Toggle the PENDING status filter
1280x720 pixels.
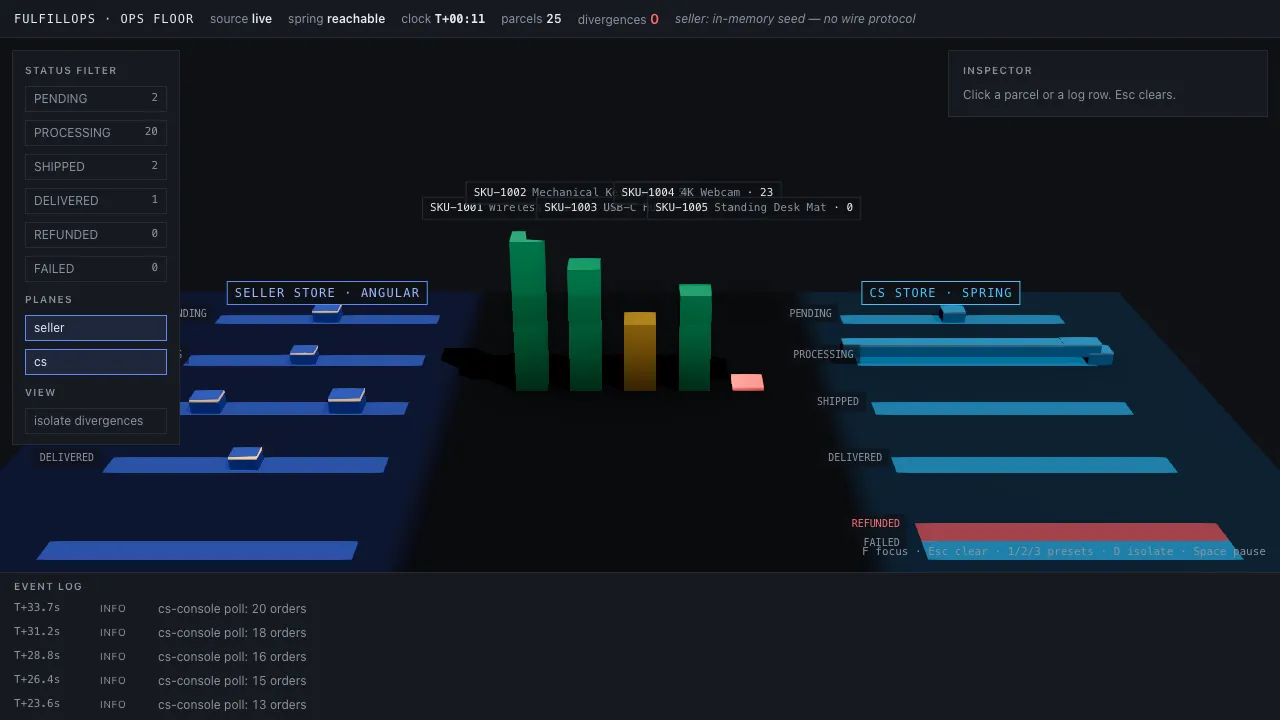coord(96,98)
